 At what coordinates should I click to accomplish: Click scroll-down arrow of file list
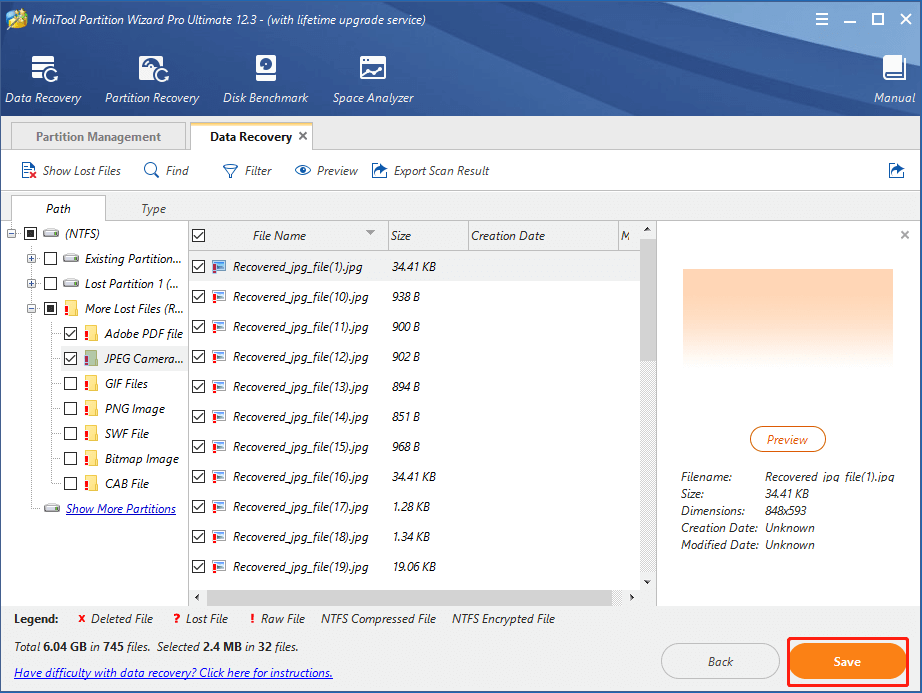point(647,582)
